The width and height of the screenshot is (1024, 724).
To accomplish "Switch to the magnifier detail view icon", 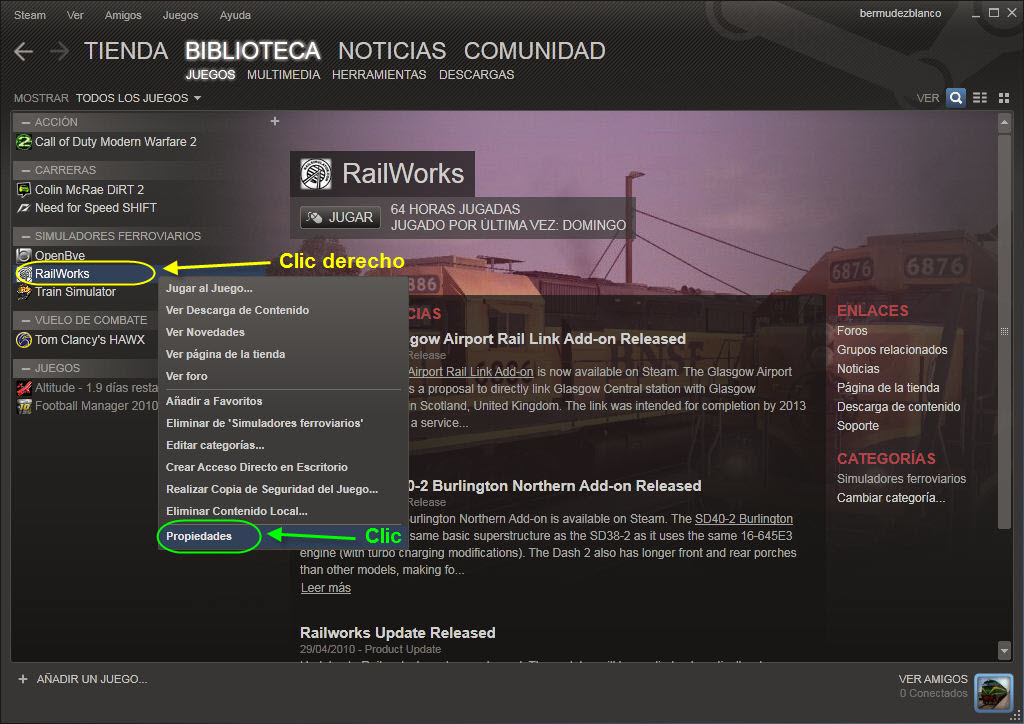I will (956, 98).
